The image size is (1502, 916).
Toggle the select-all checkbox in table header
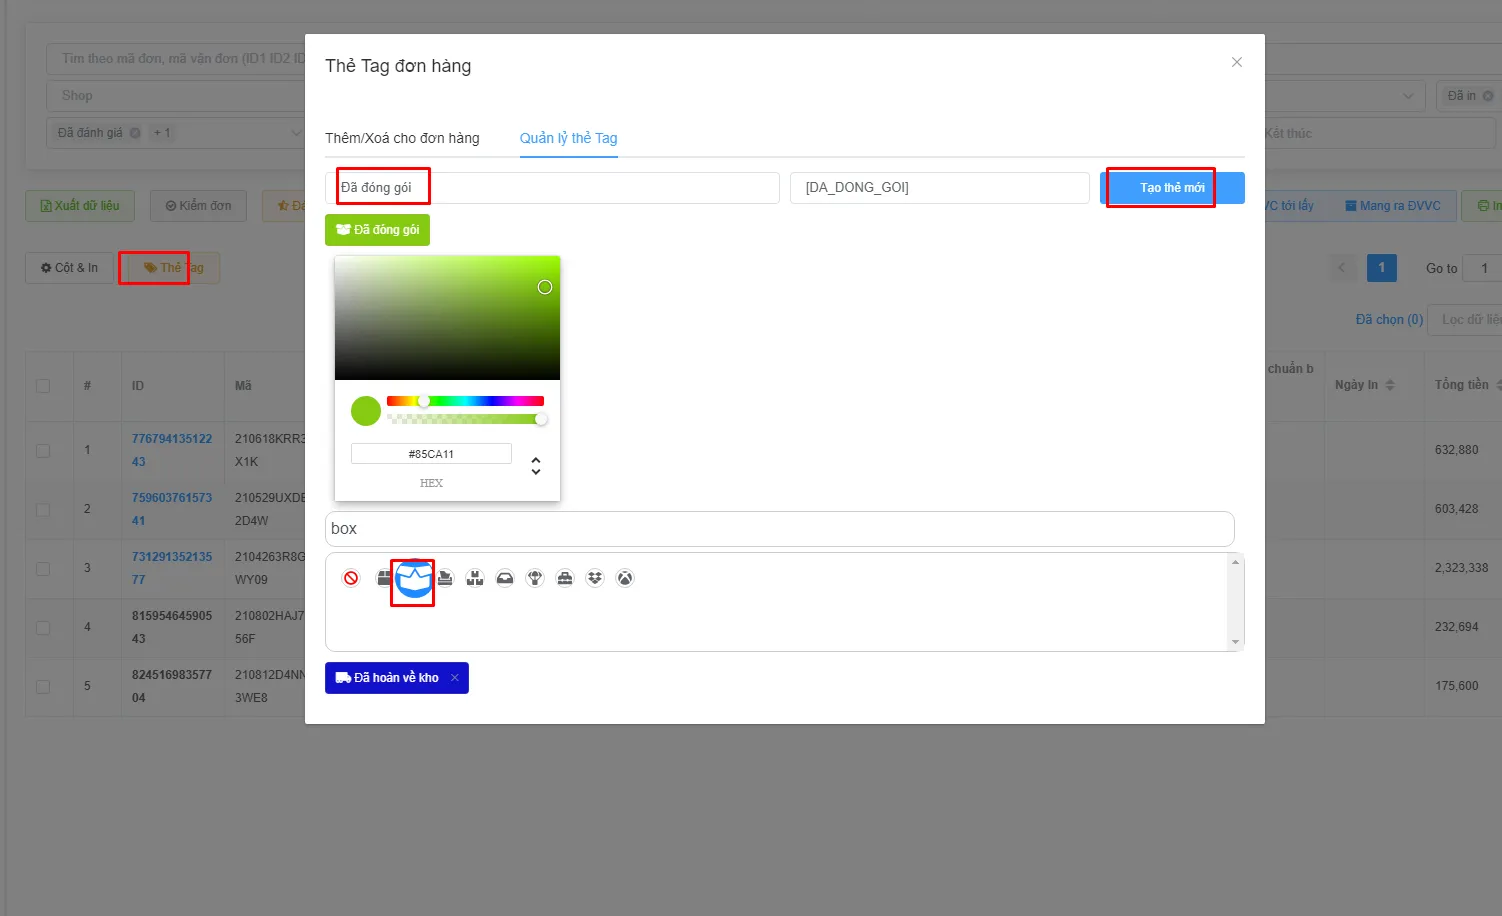coord(43,386)
